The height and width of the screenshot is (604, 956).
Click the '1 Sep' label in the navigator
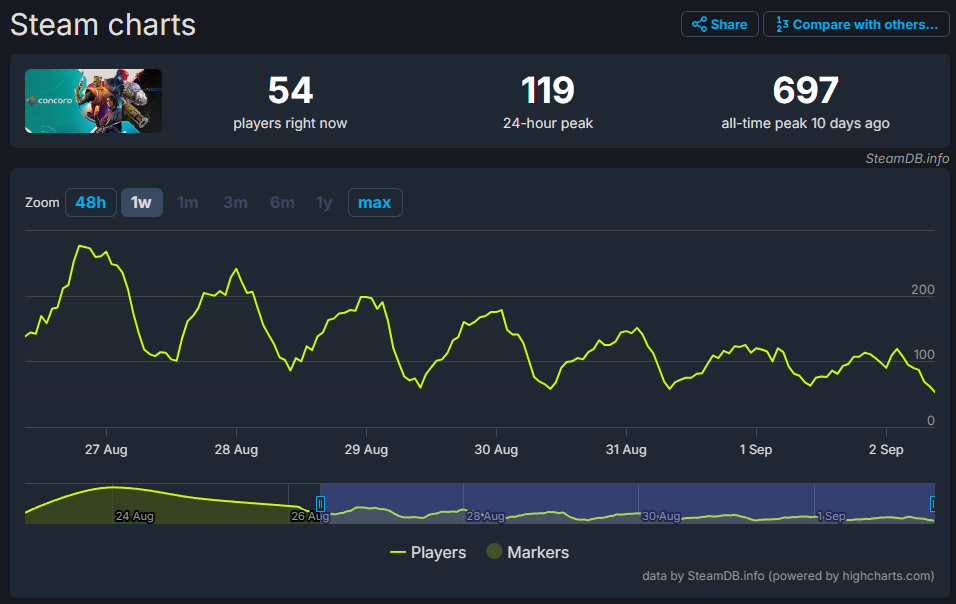coord(832,516)
